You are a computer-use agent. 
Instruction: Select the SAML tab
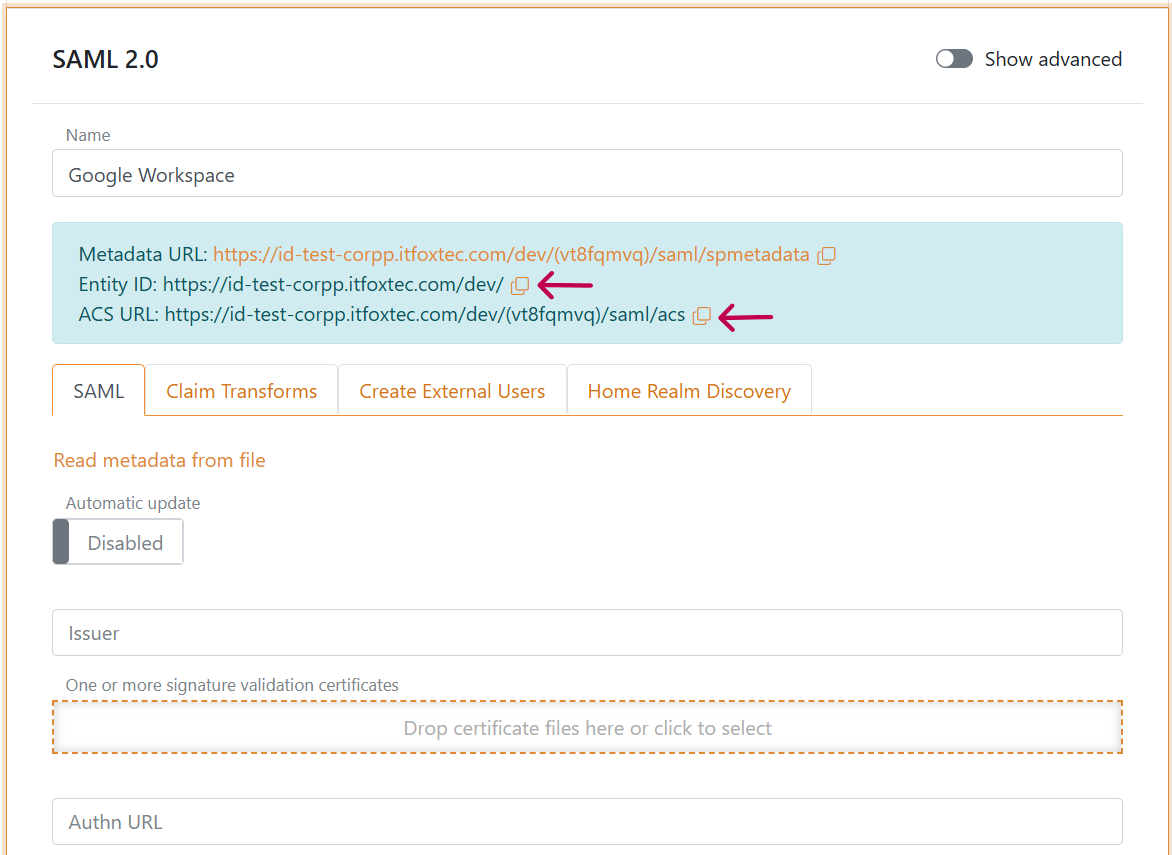pos(98,390)
